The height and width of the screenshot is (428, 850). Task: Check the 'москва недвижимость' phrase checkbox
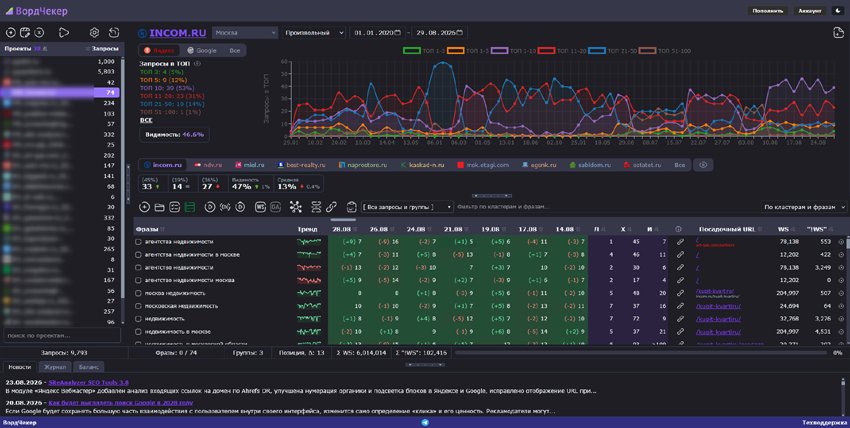138,293
